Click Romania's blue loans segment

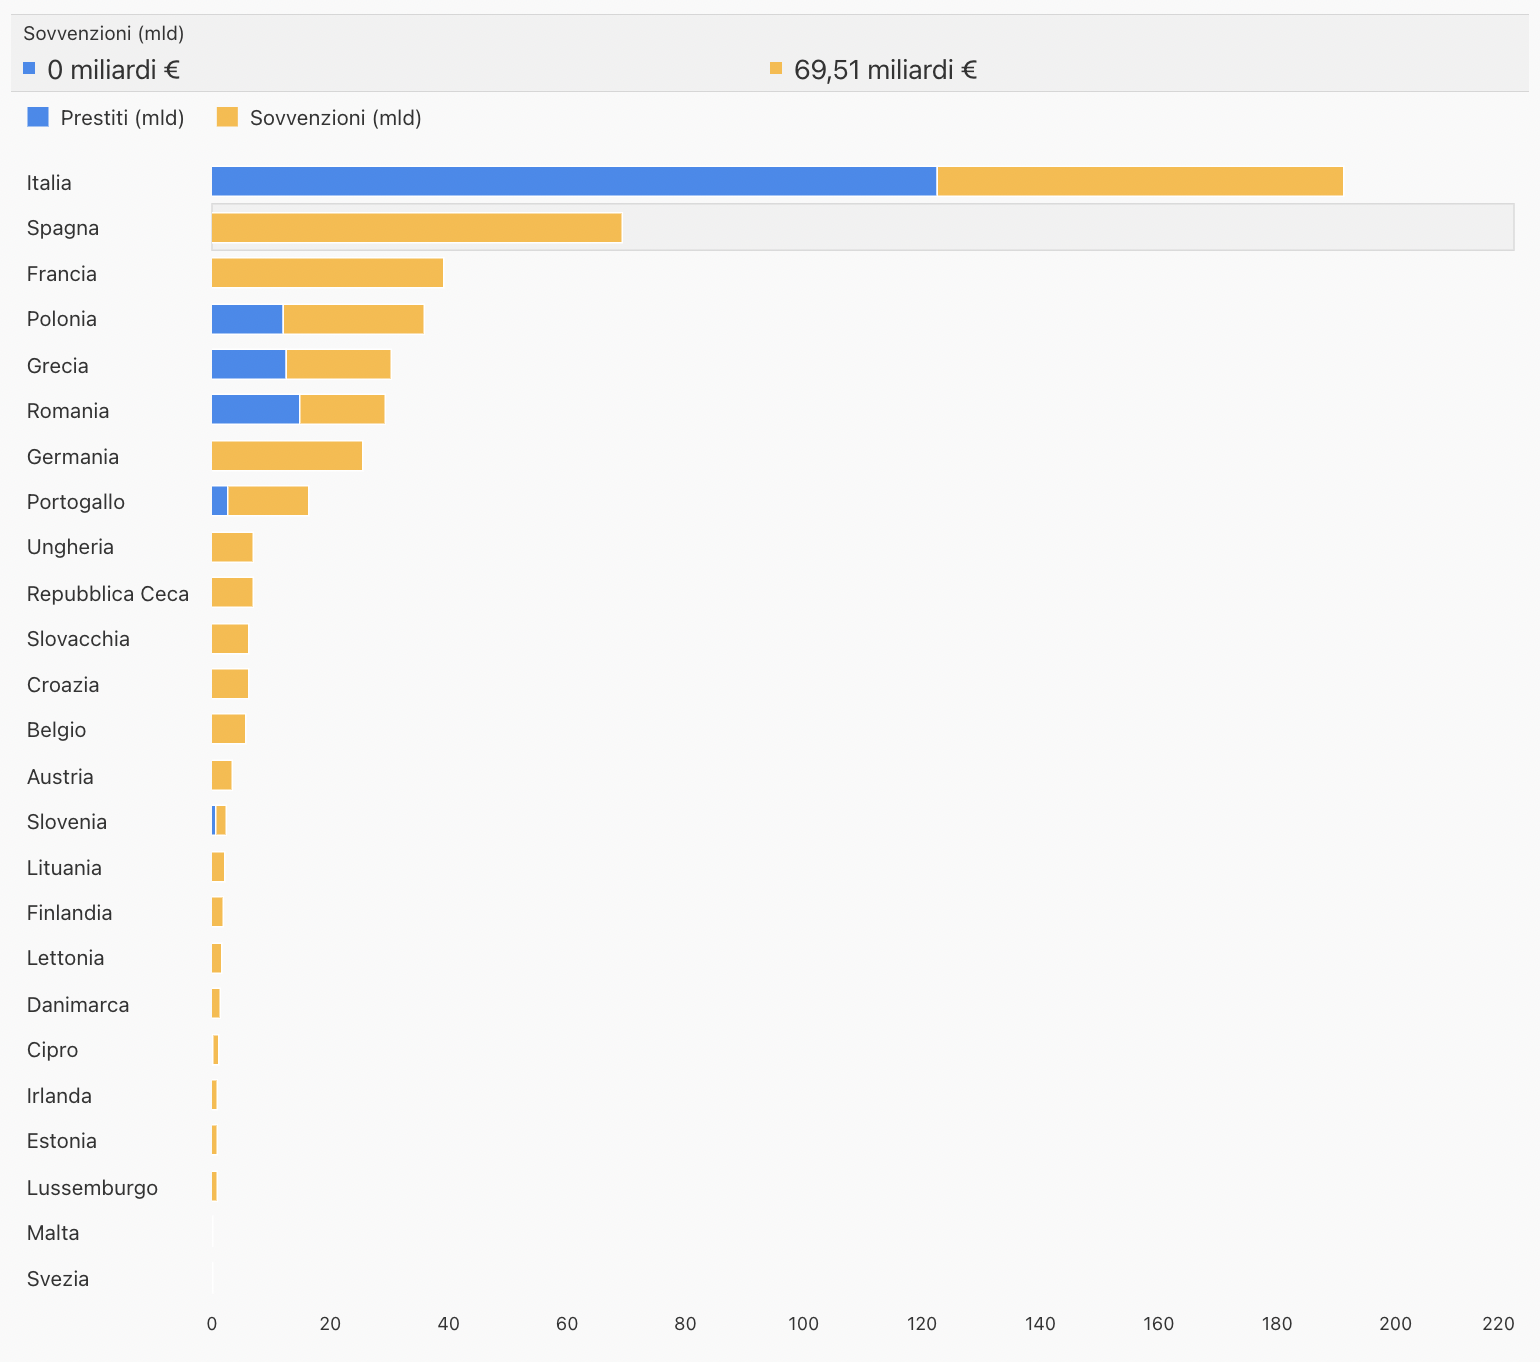[255, 410]
